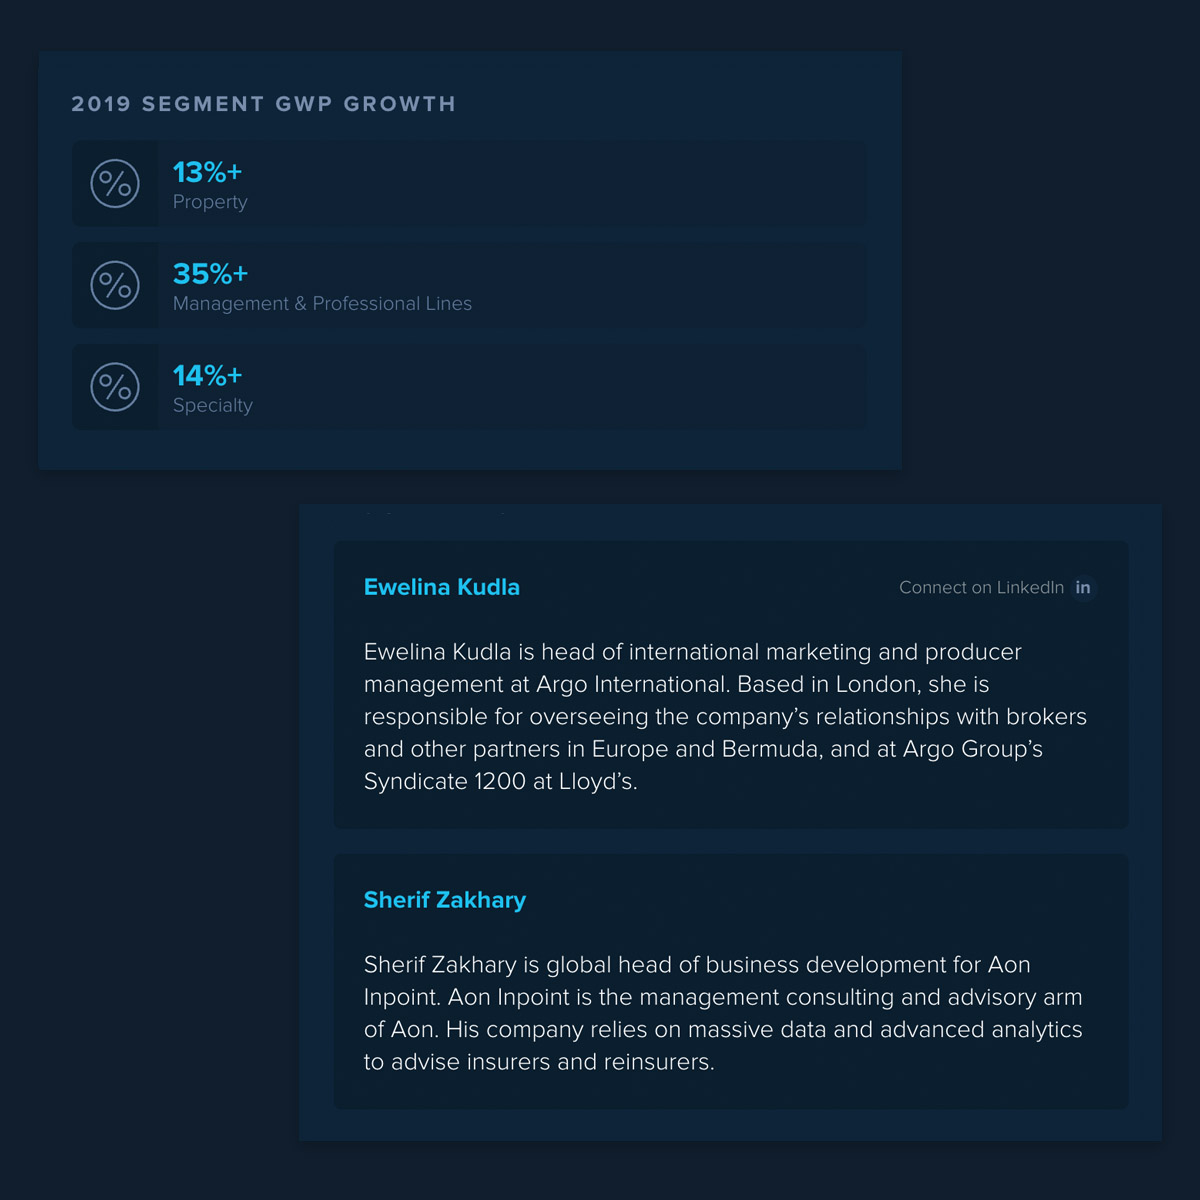Viewport: 1200px width, 1200px height.
Task: Click the percent icon beside Property
Action: point(115,184)
